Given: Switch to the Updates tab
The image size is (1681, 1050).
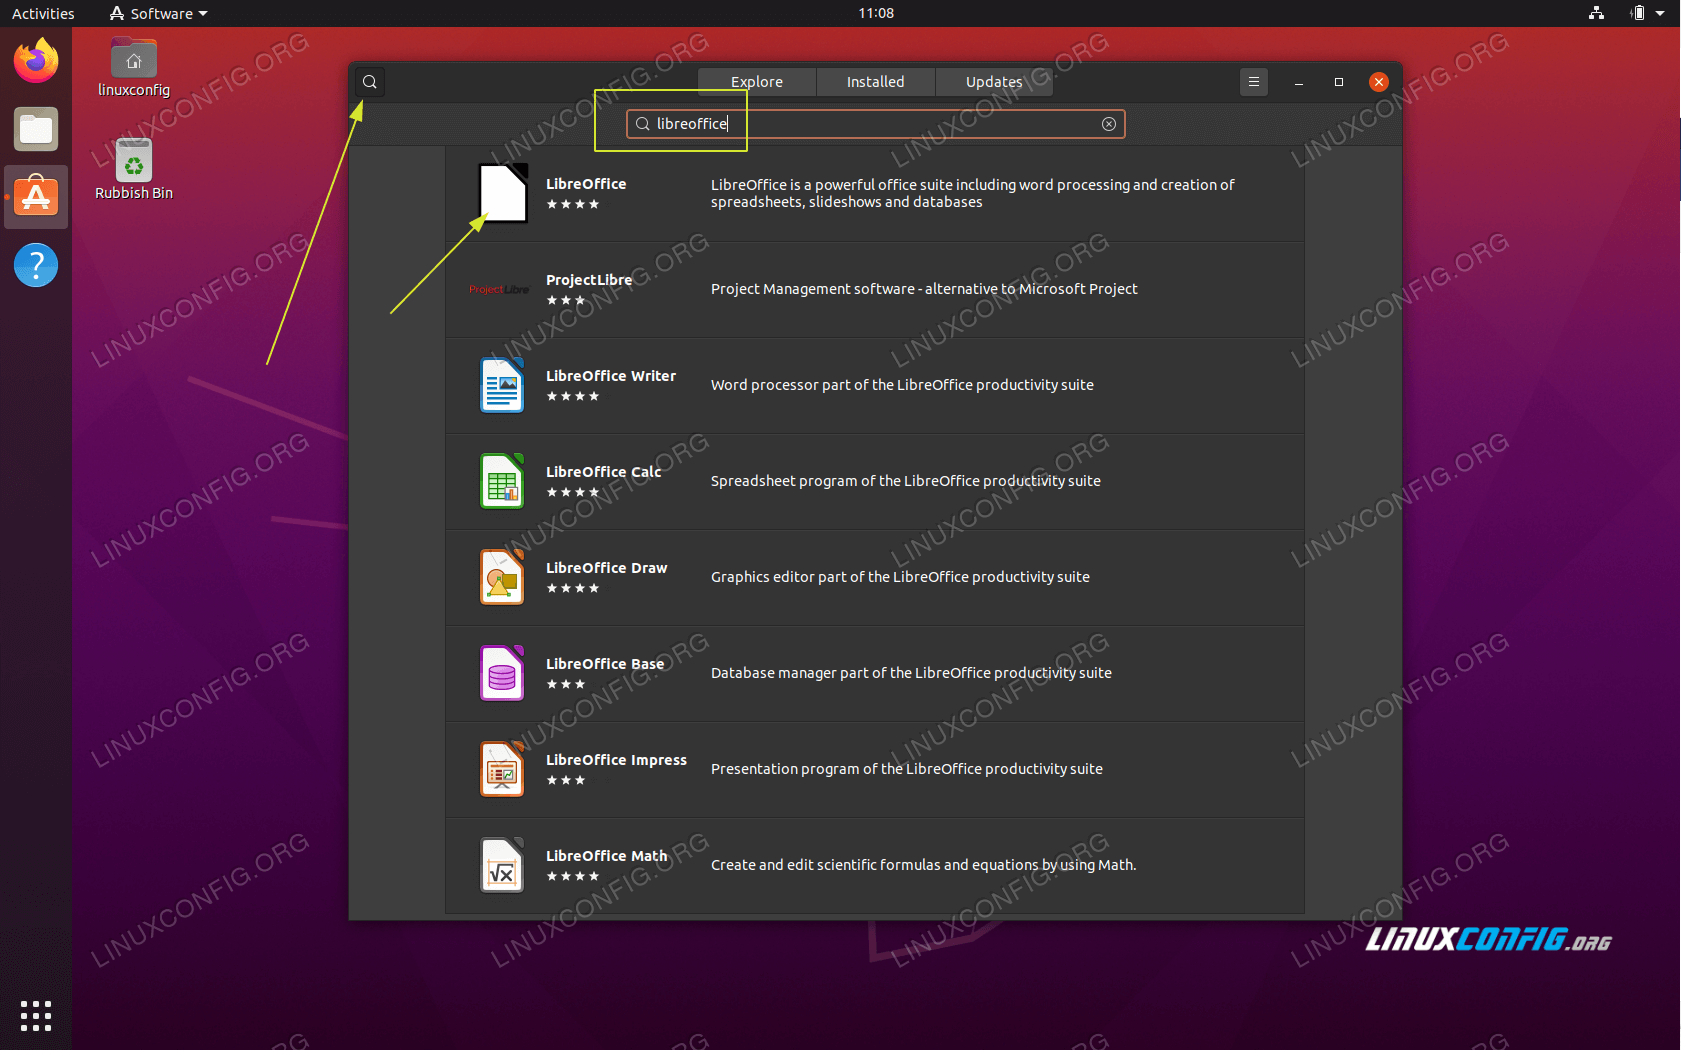Looking at the screenshot, I should [x=994, y=82].
